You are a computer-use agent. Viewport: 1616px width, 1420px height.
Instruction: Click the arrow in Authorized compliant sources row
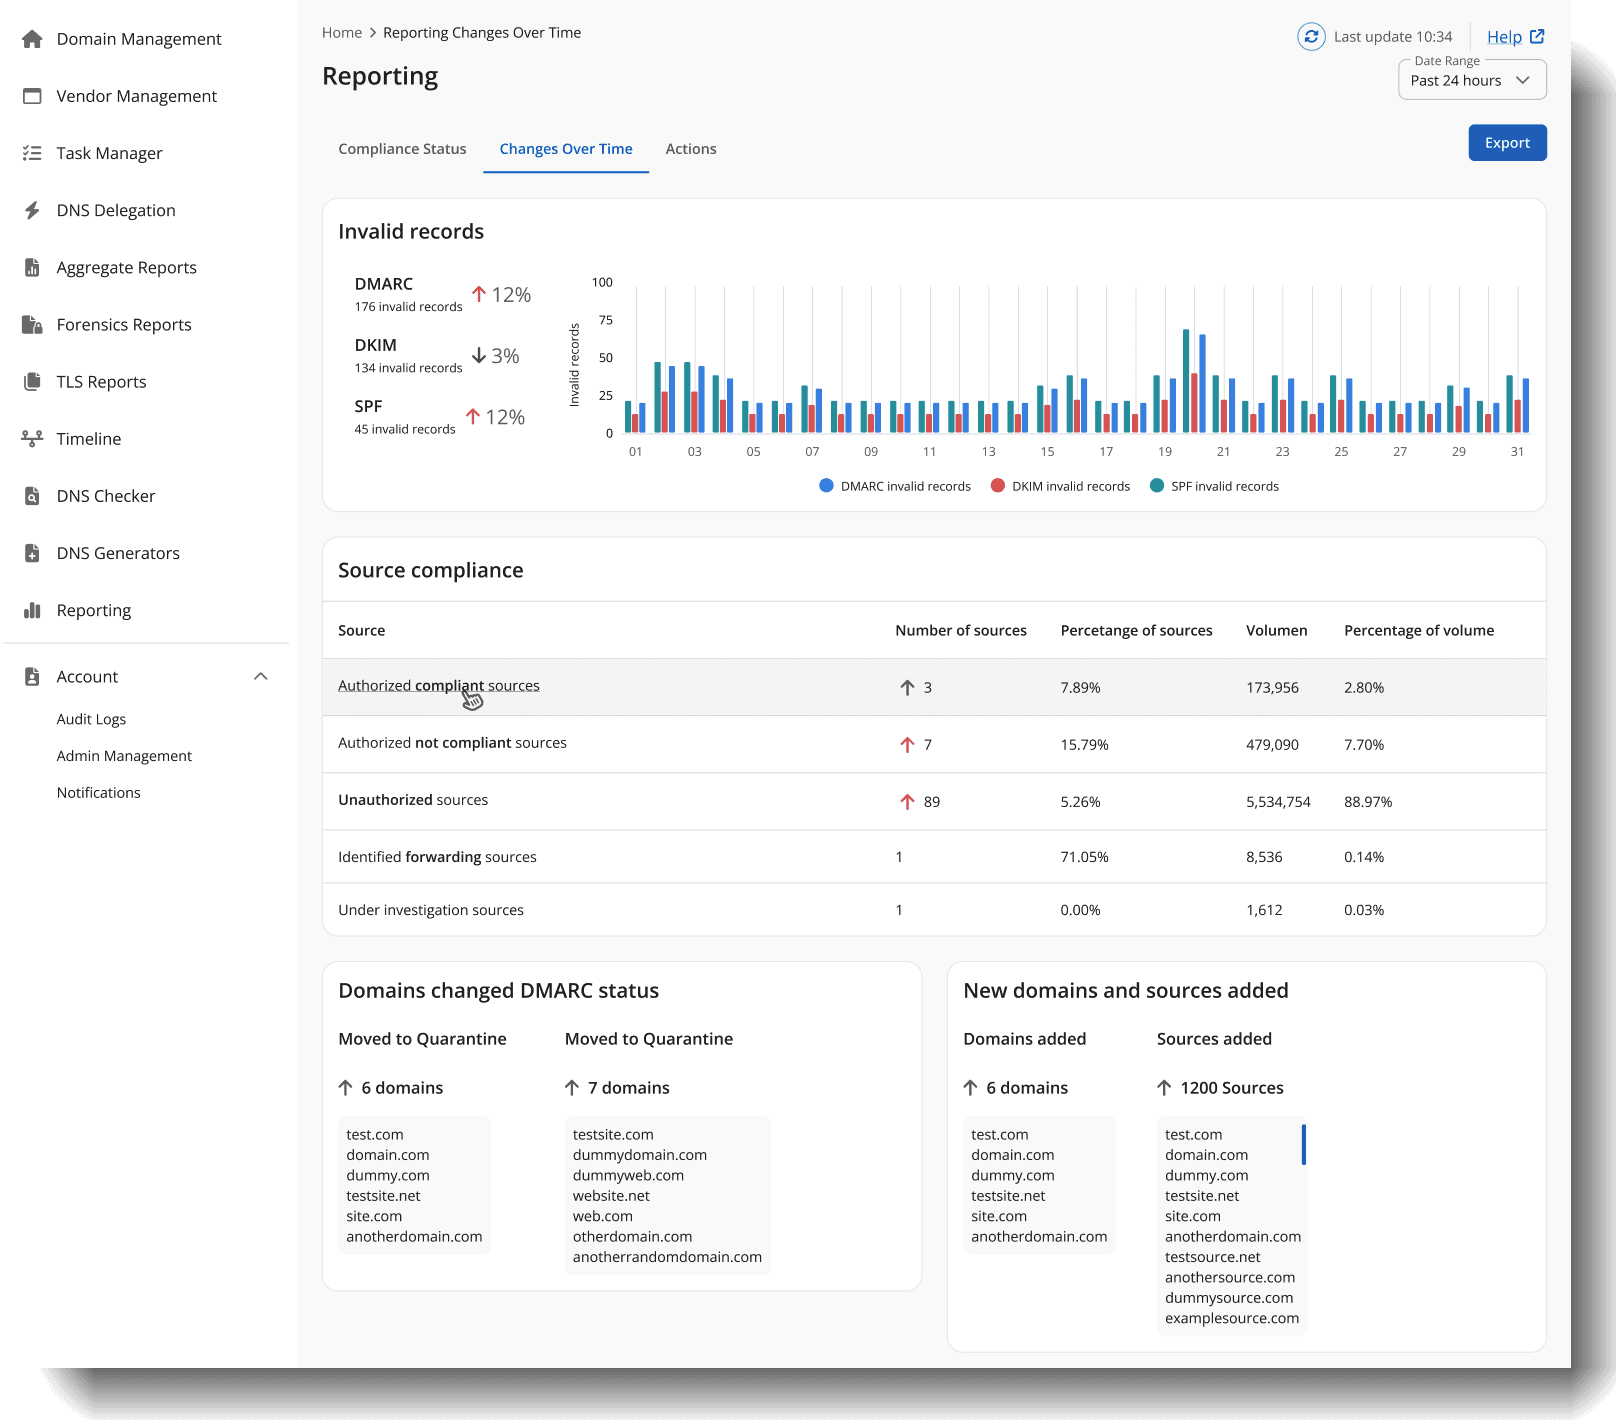coord(907,688)
